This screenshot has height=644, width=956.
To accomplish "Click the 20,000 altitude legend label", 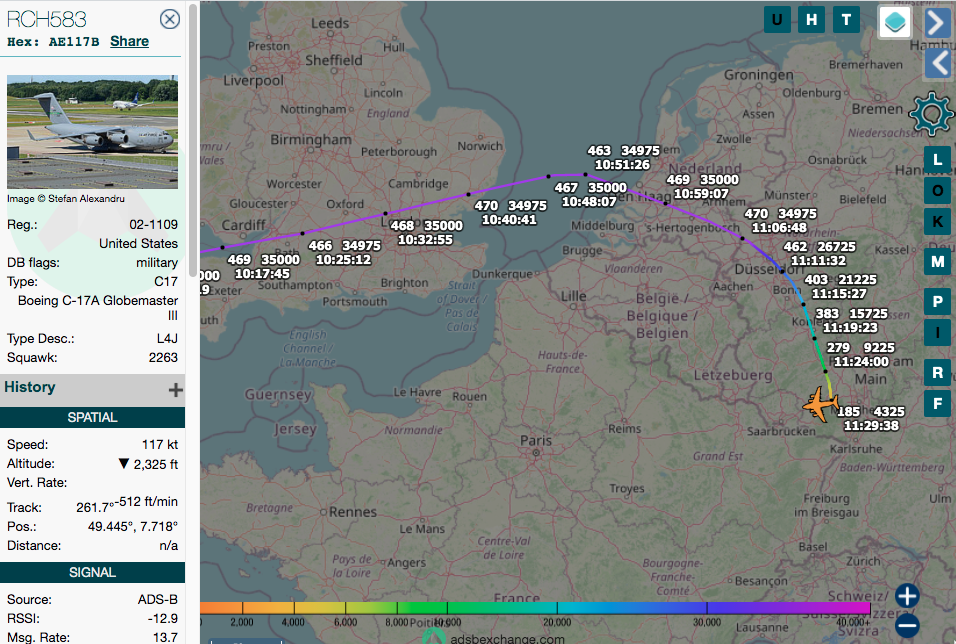I will [557, 622].
